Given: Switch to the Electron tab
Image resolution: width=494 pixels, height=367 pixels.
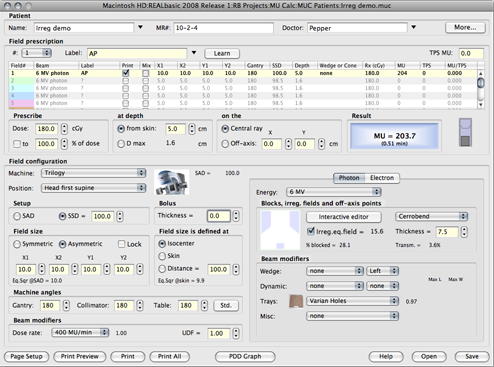Looking at the screenshot, I should click(382, 178).
